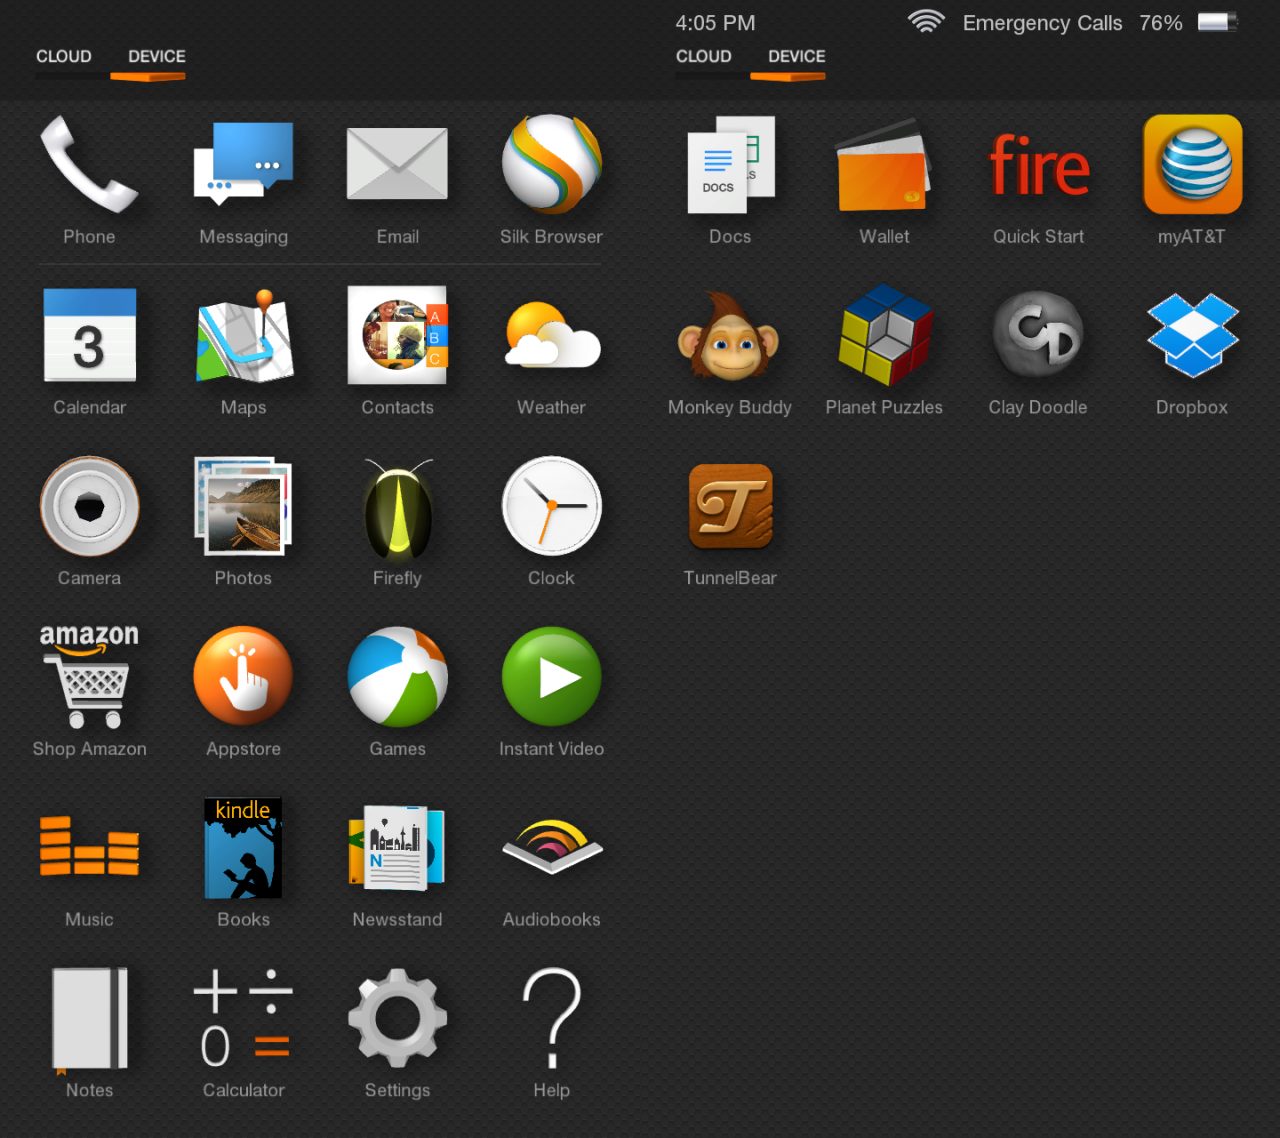The height and width of the screenshot is (1138, 1280).
Task: Open Instant Video
Action: pos(551,677)
